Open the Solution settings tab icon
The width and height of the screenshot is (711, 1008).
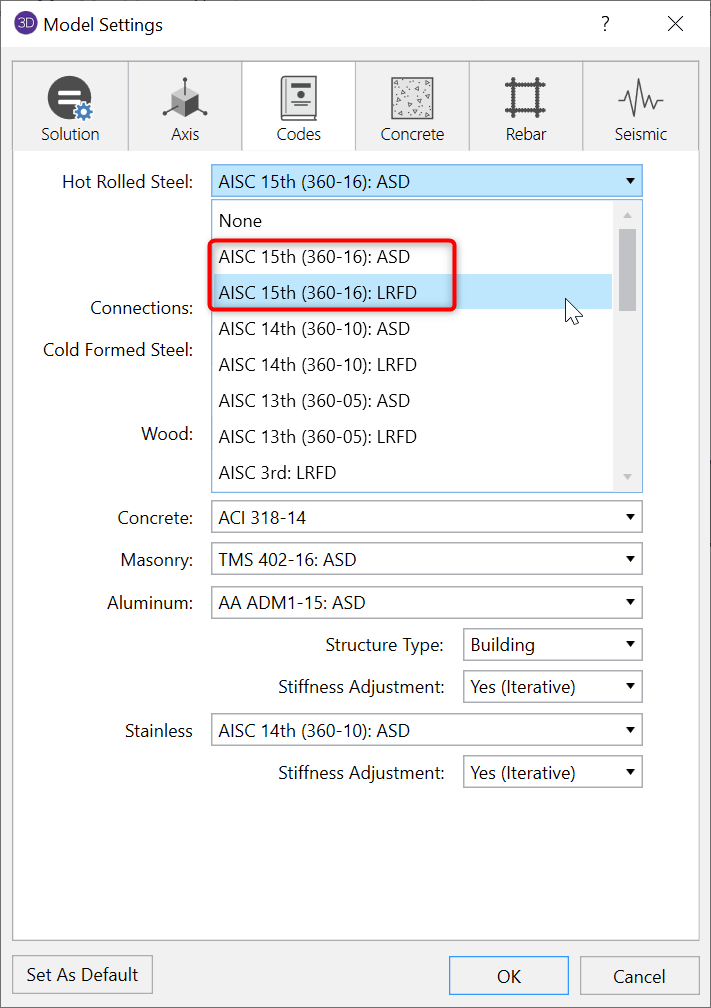click(x=70, y=99)
